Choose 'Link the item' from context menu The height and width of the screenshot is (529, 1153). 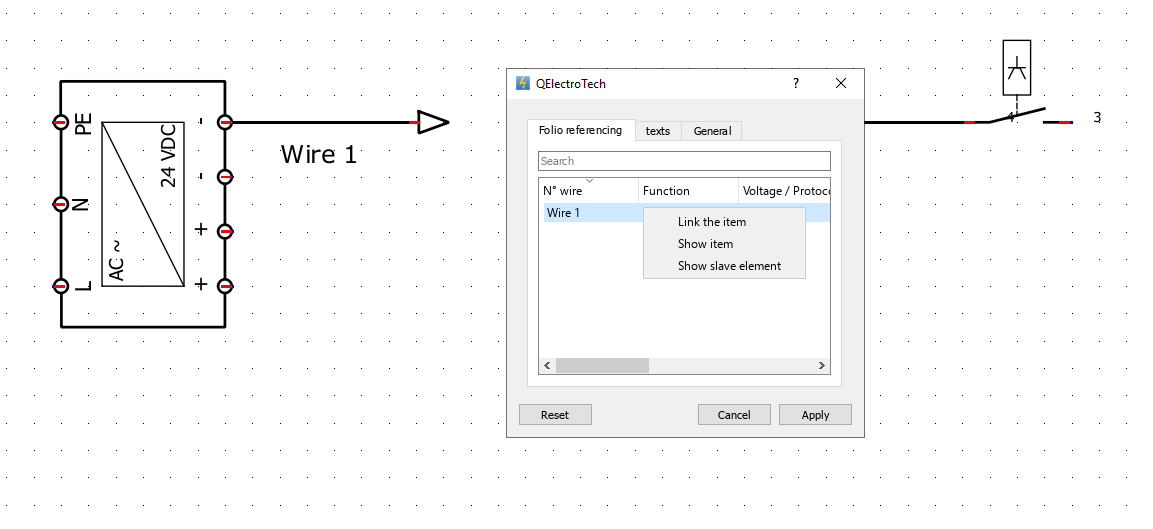(x=712, y=222)
